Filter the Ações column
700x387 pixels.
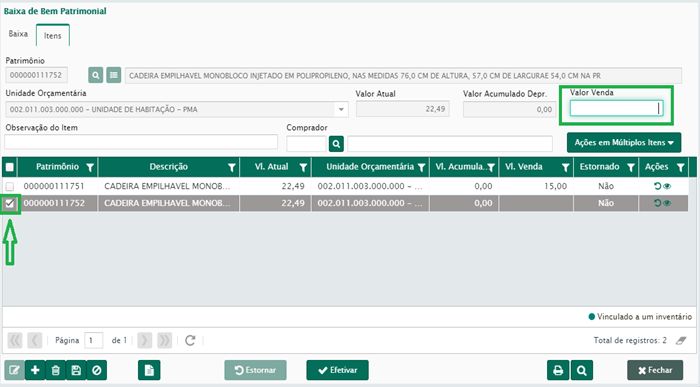(x=680, y=167)
